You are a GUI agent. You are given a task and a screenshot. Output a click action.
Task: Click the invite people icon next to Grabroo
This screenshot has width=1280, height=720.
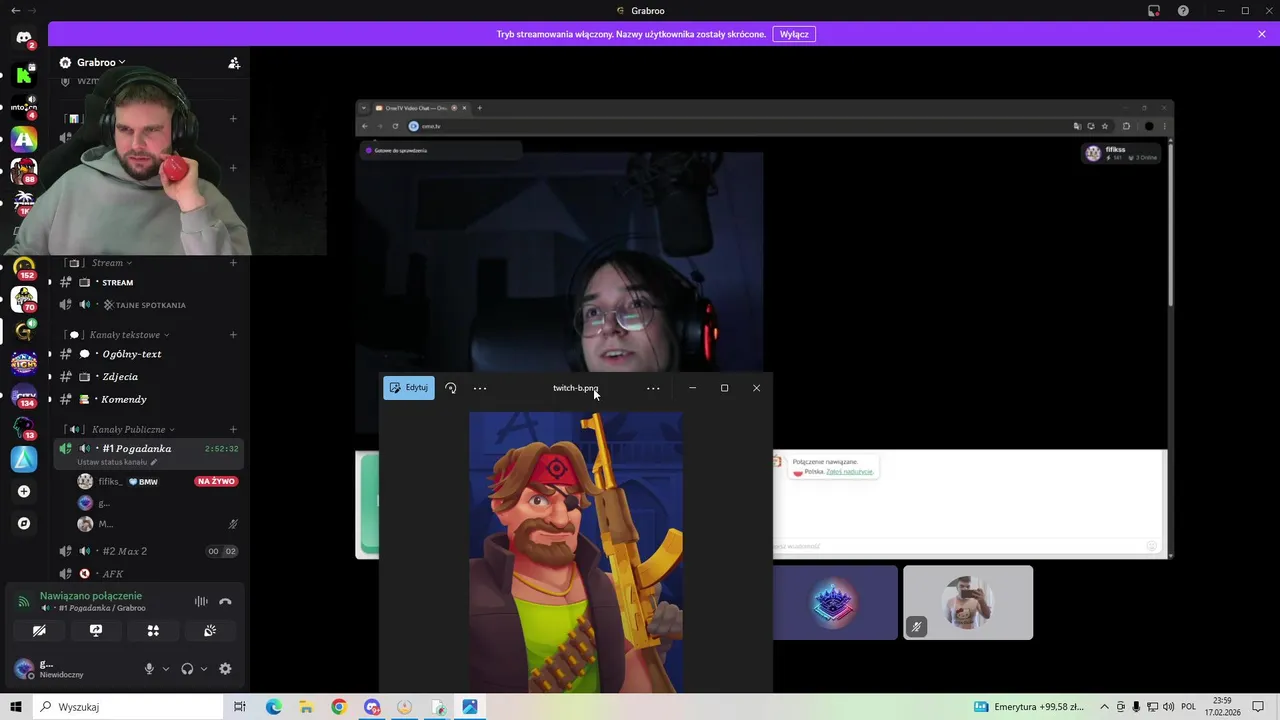click(x=234, y=62)
